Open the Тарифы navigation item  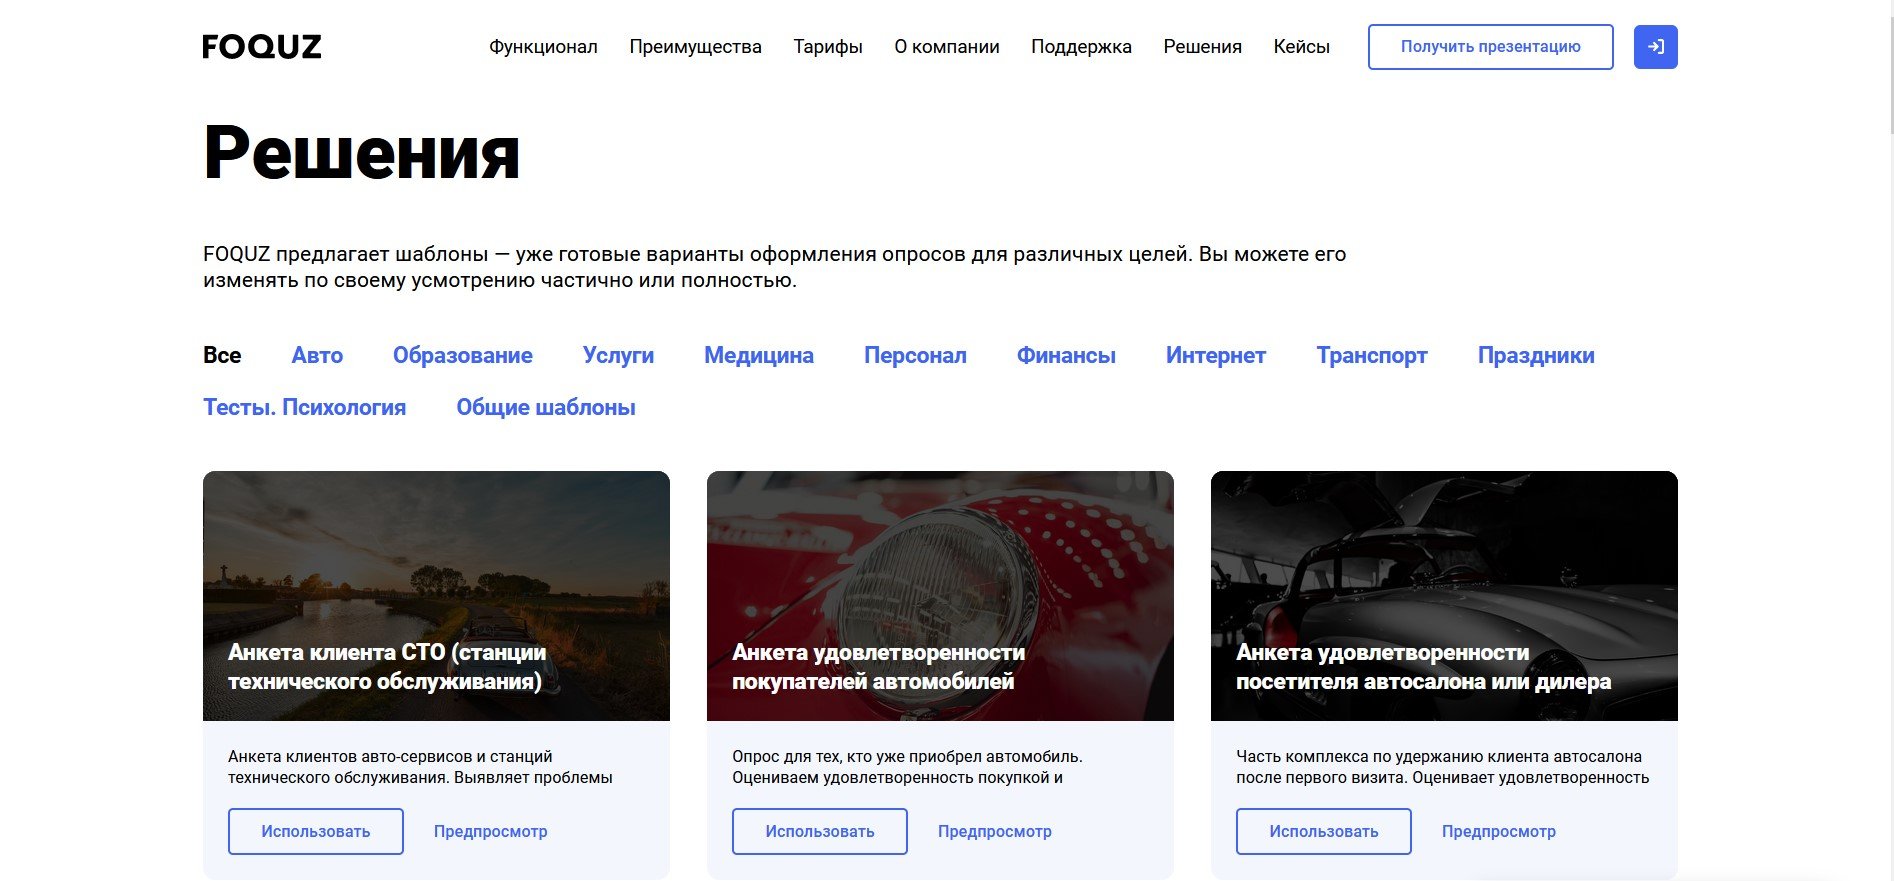[x=827, y=47]
